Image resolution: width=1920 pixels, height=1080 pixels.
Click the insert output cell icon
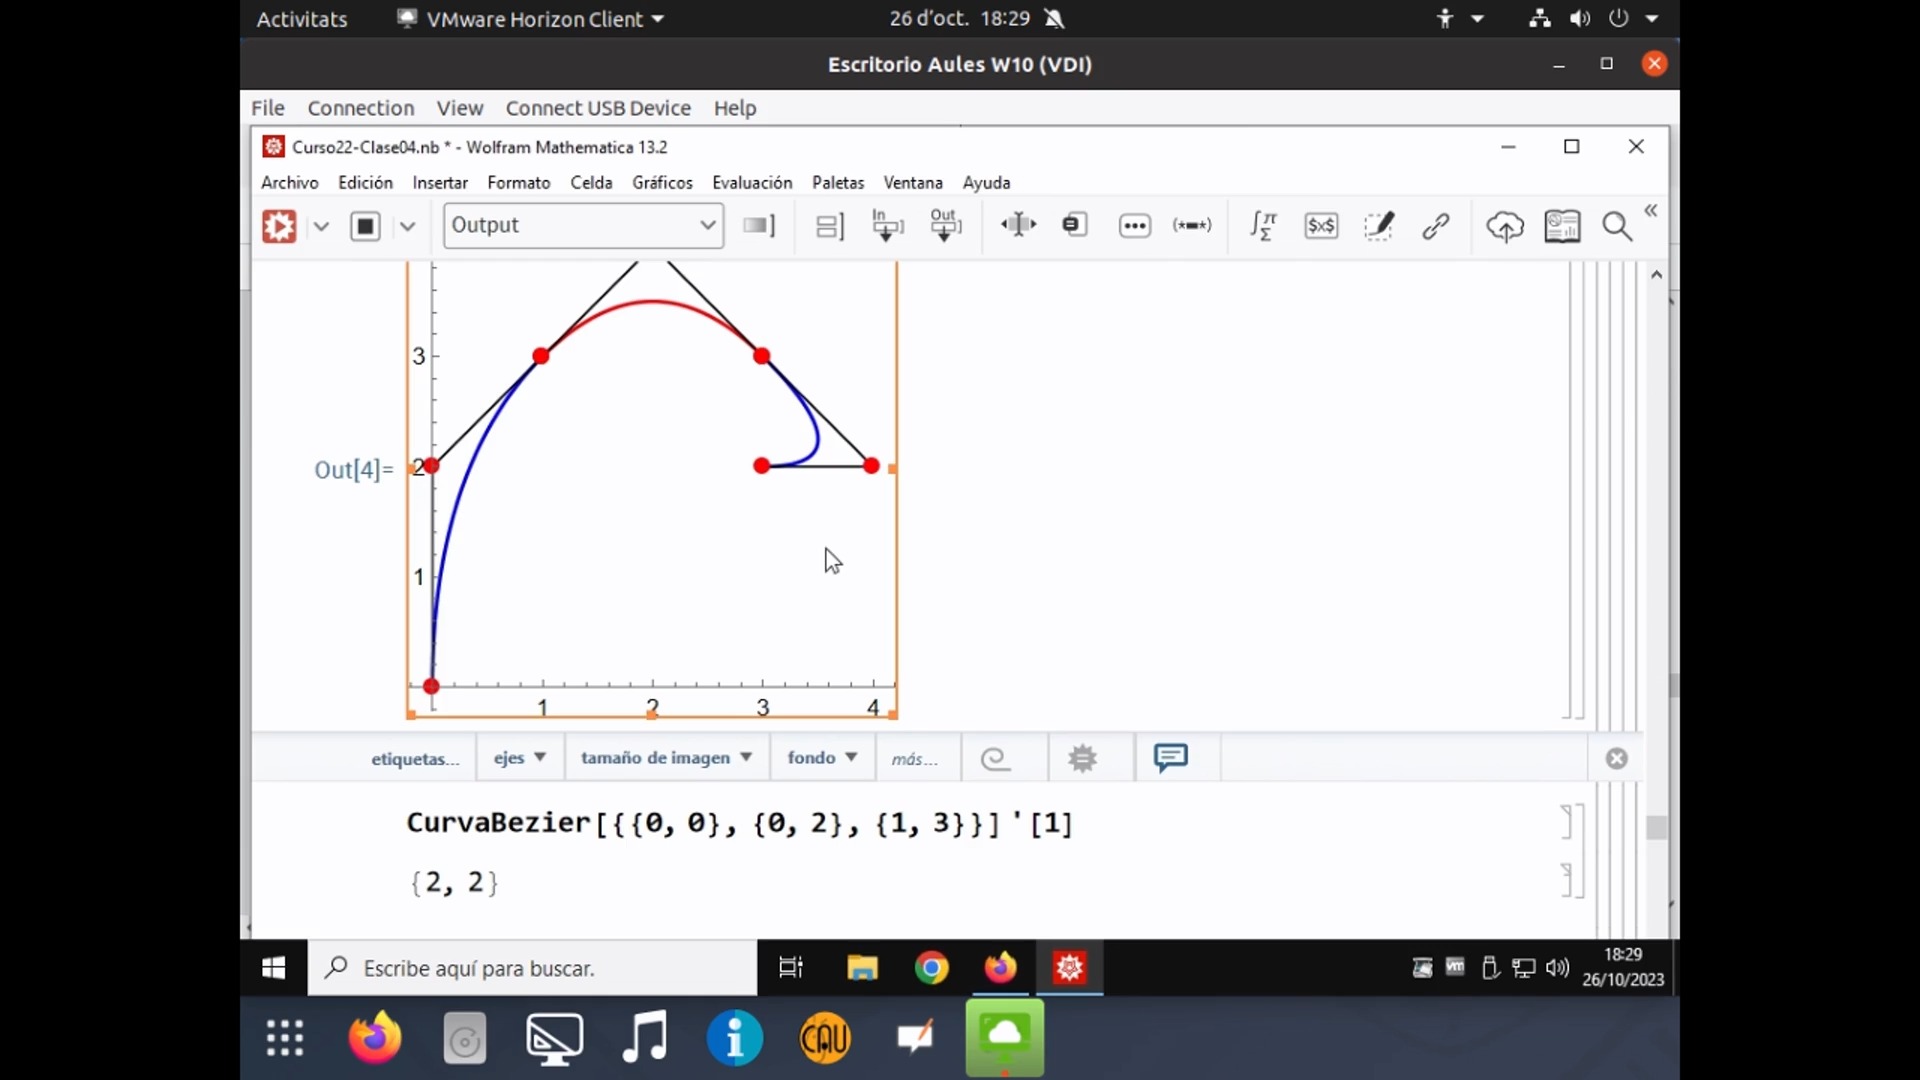(945, 225)
